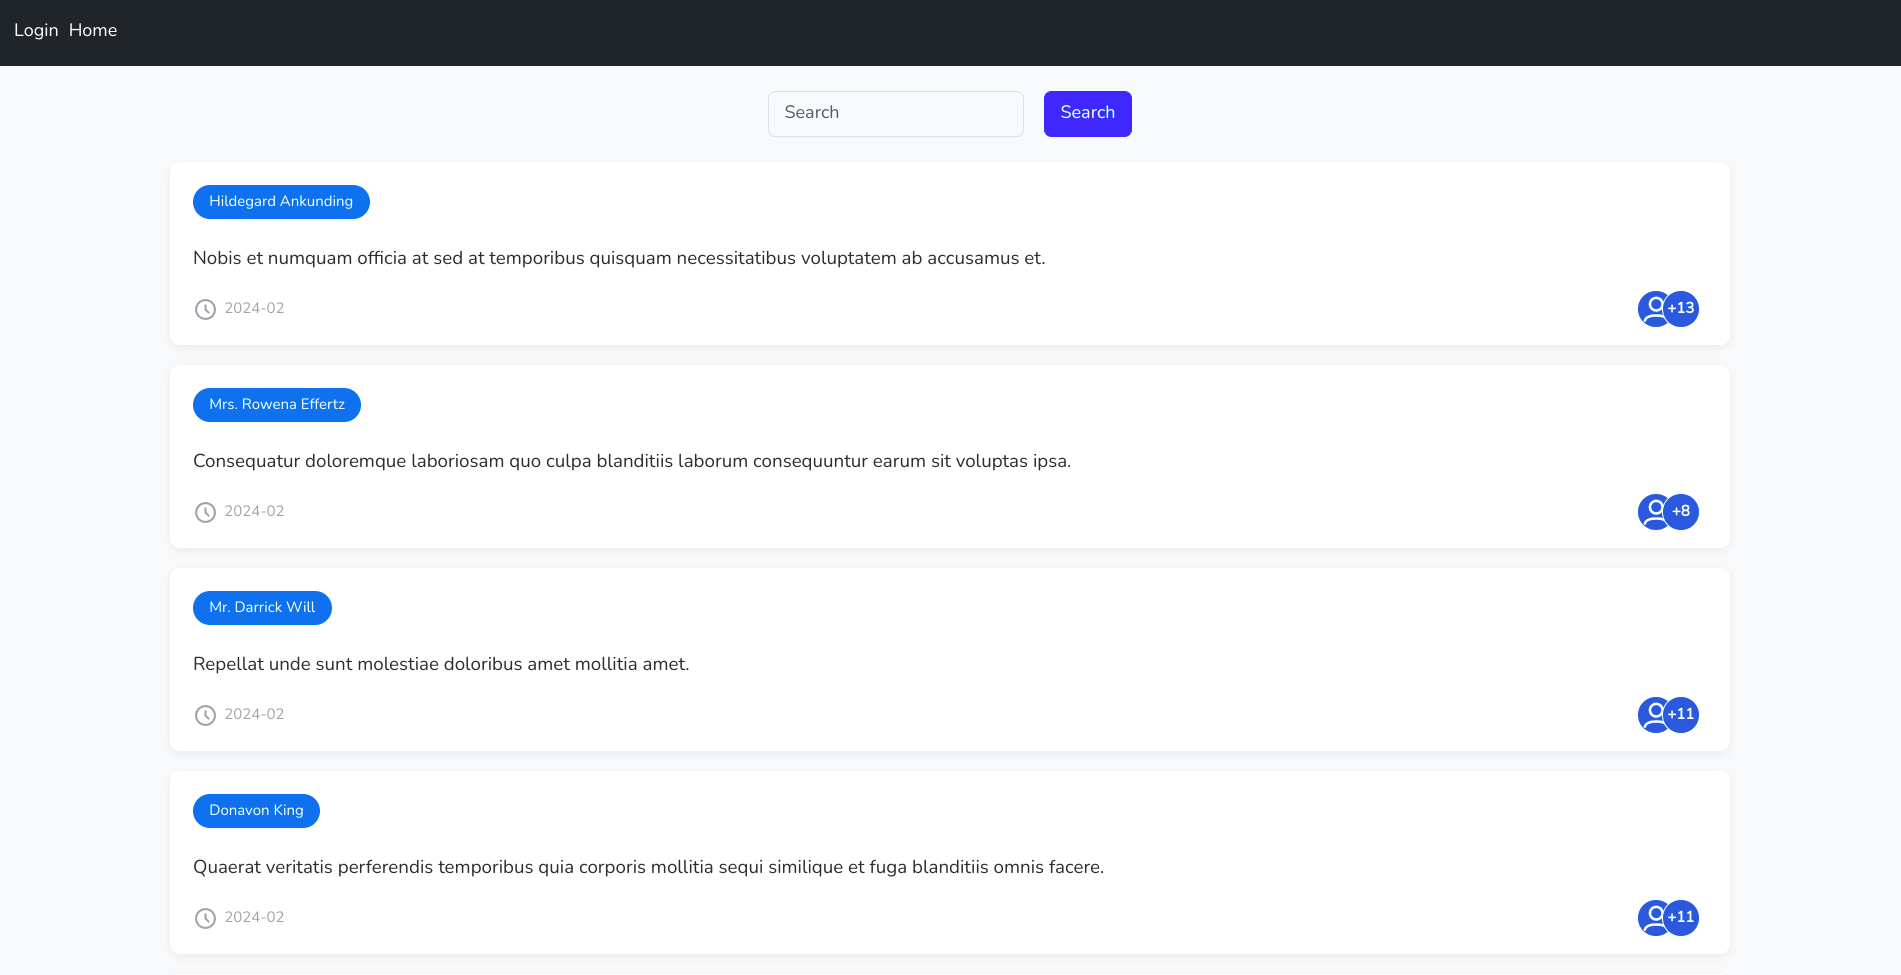Image resolution: width=1901 pixels, height=975 pixels.
Task: Click 2024-02 date in Rowena Effertz card
Action: point(254,511)
